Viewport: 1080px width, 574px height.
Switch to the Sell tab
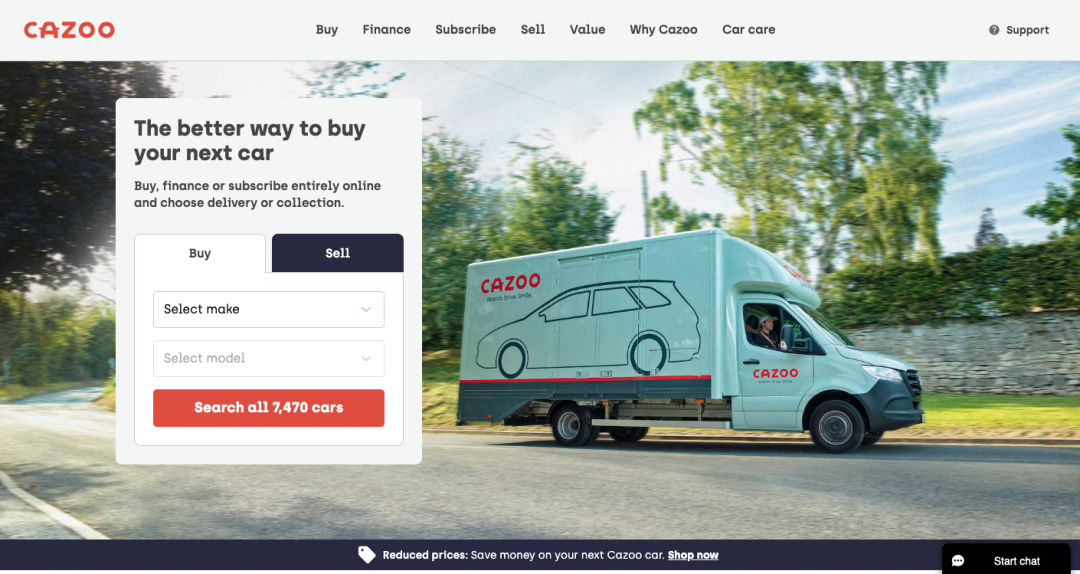coord(338,253)
